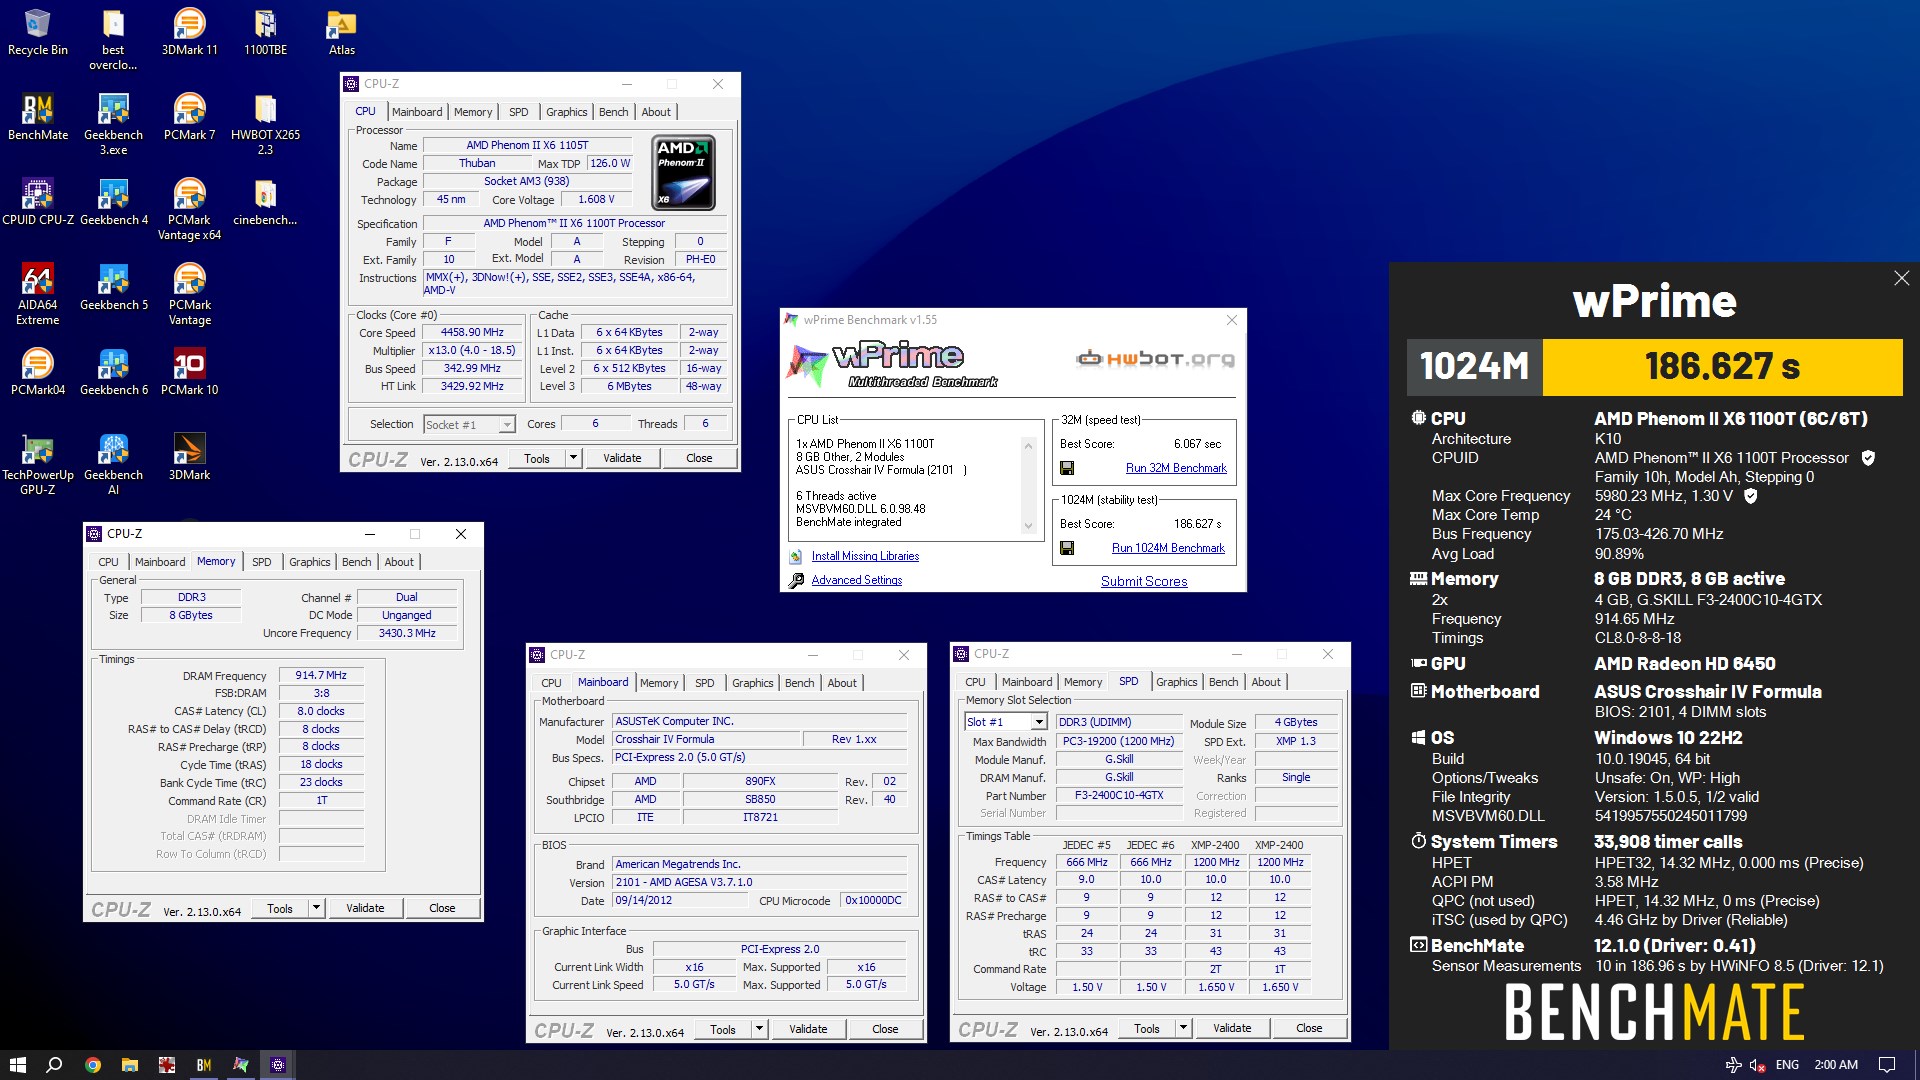This screenshot has width=1920, height=1080.
Task: Open taskbar search magnifier icon
Action: click(54, 1065)
